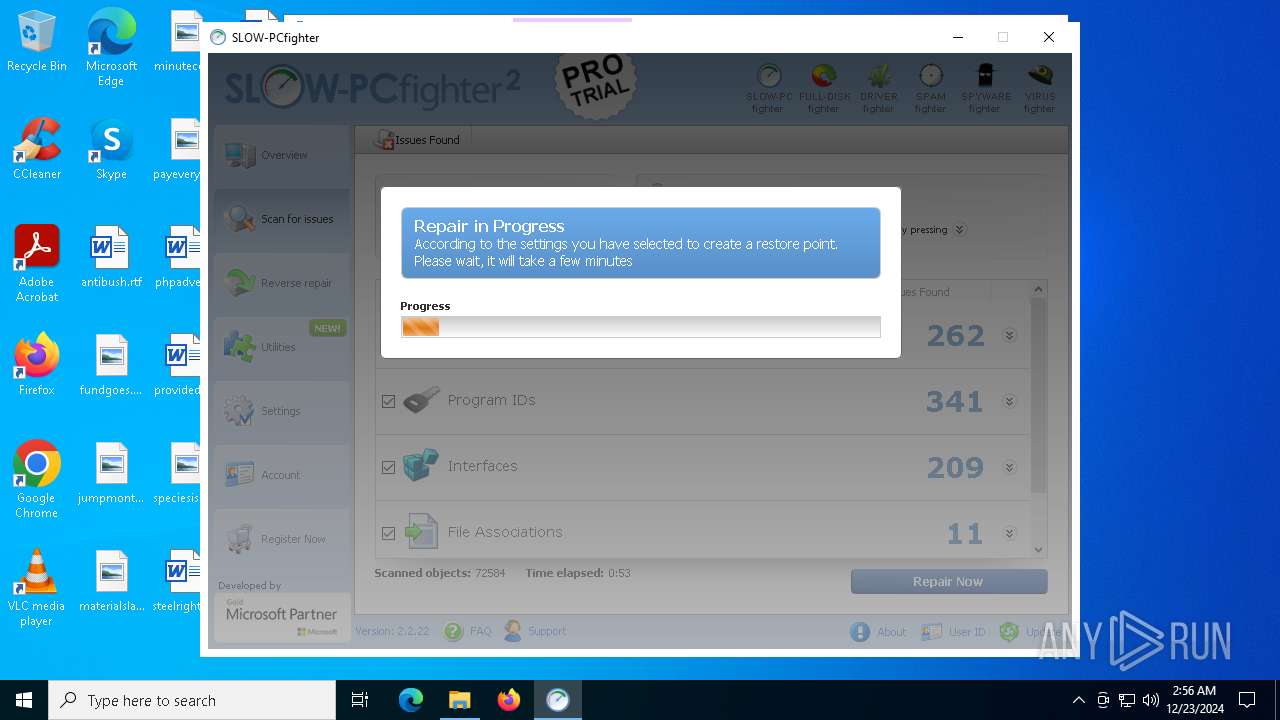Click the issues list scrollbar up arrow
This screenshot has height=720, width=1280.
pos(1038,290)
